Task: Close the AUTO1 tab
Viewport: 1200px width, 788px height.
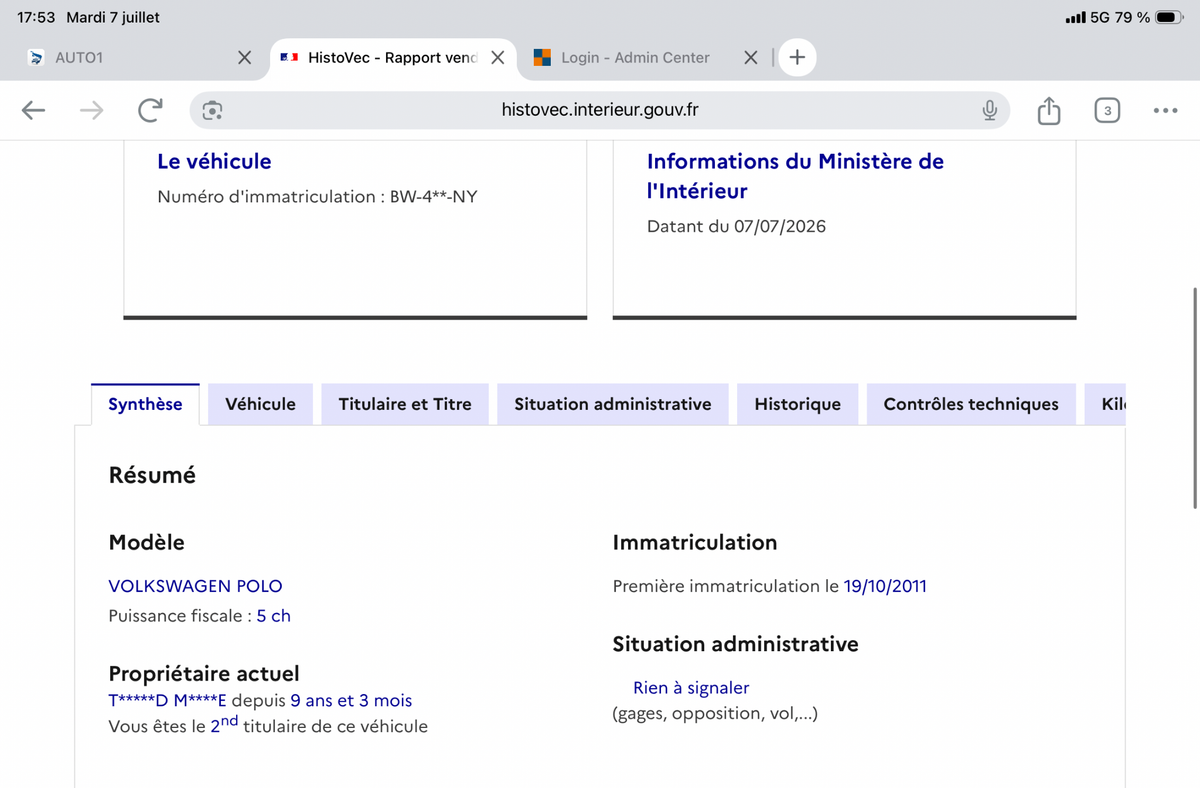Action: [244, 57]
